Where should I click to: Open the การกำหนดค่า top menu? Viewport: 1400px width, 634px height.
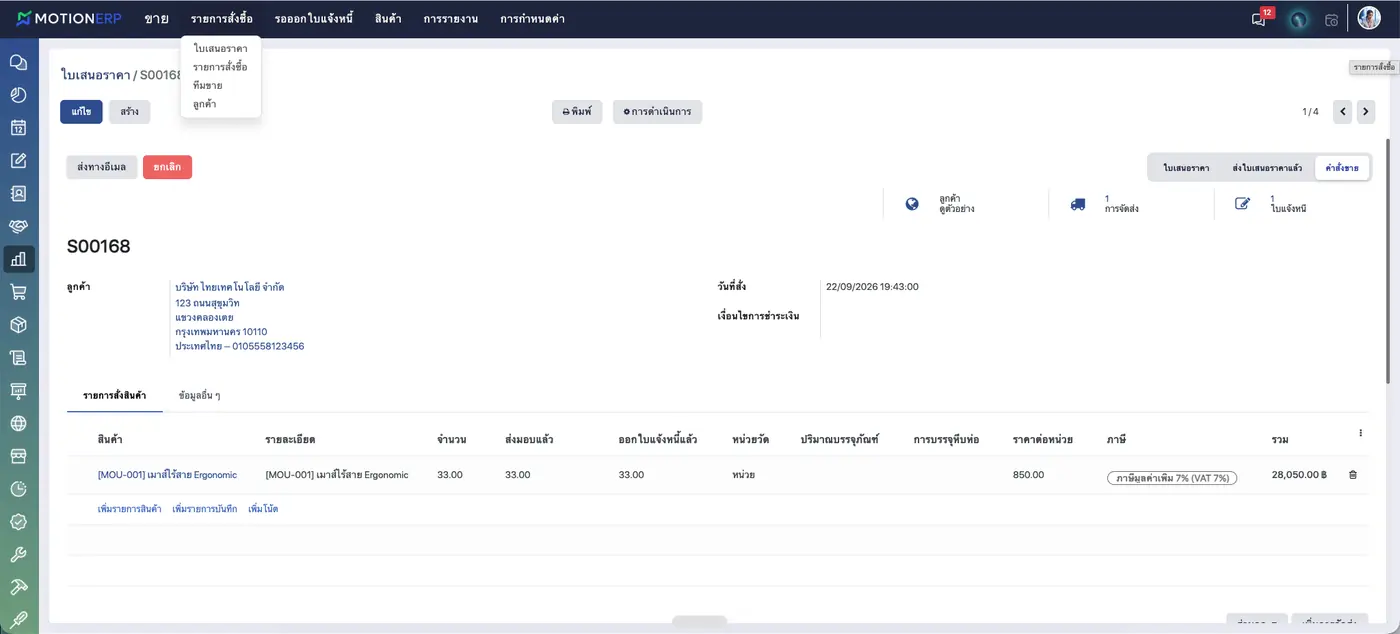coord(533,19)
